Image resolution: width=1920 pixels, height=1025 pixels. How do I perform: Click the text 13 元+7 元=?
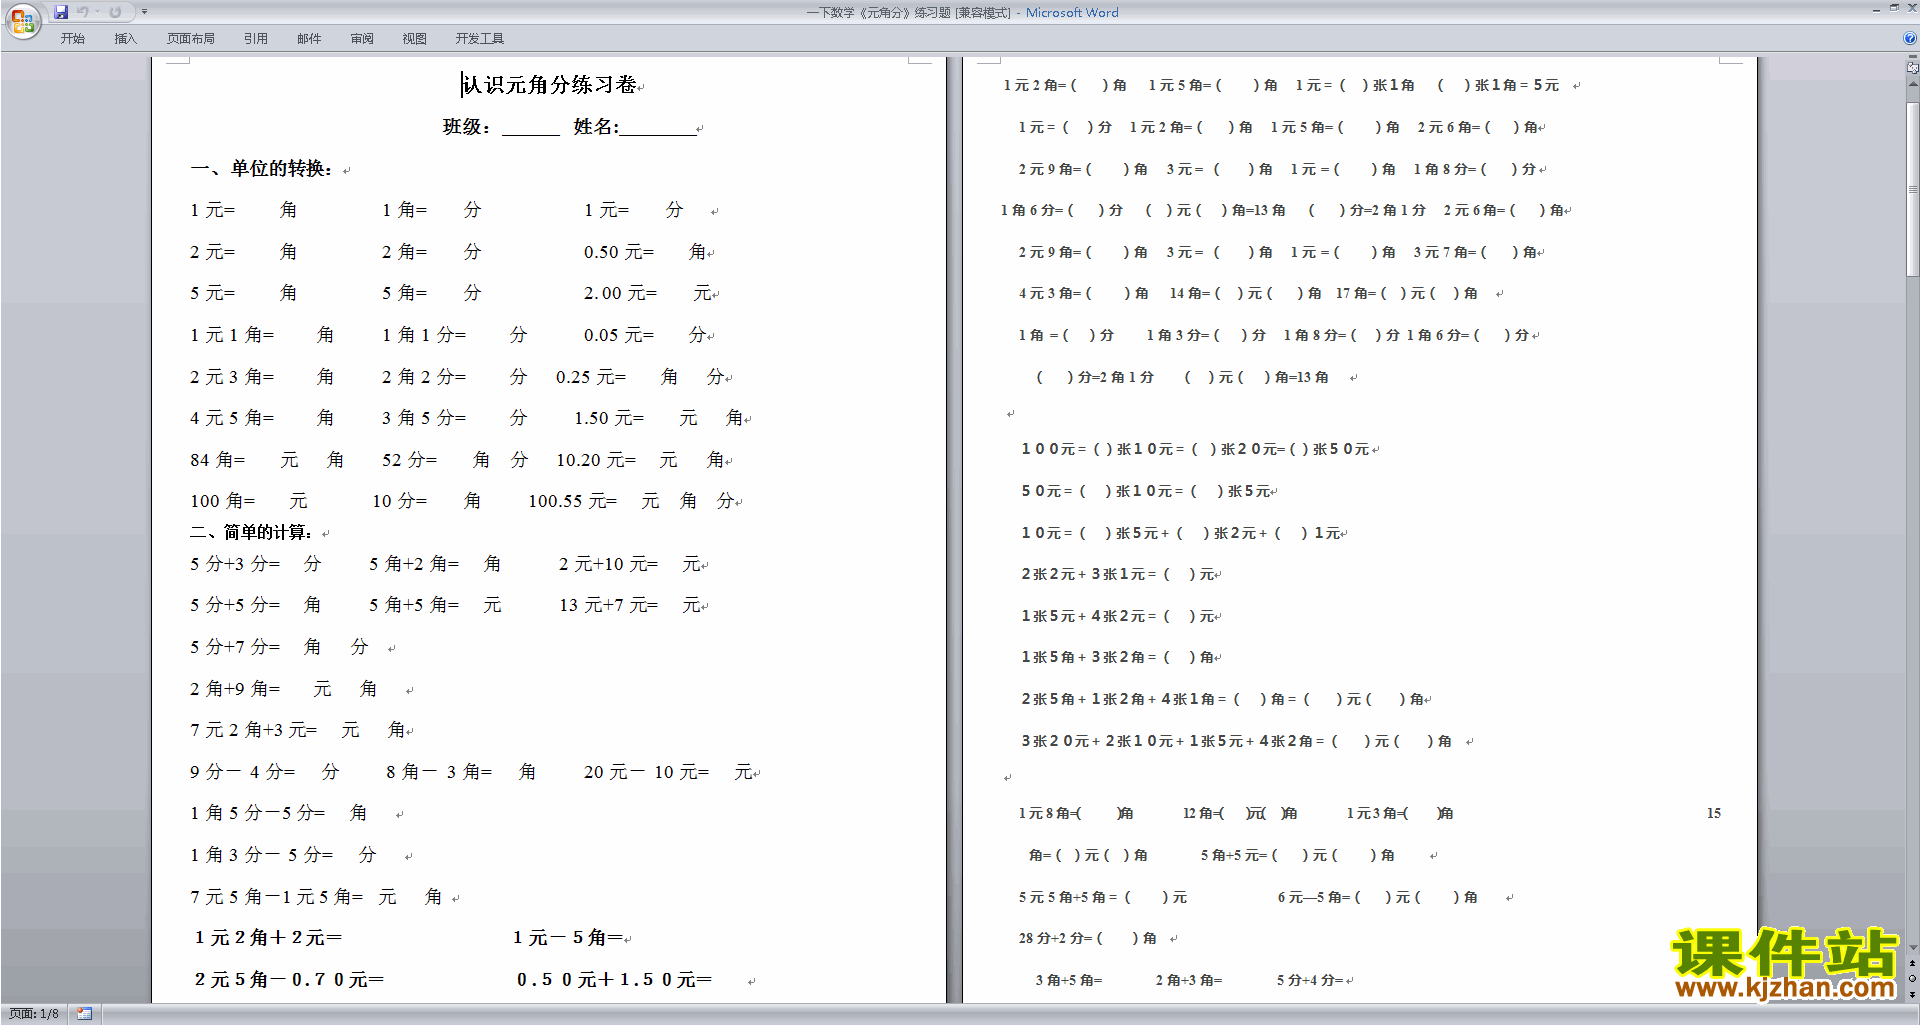pos(609,605)
